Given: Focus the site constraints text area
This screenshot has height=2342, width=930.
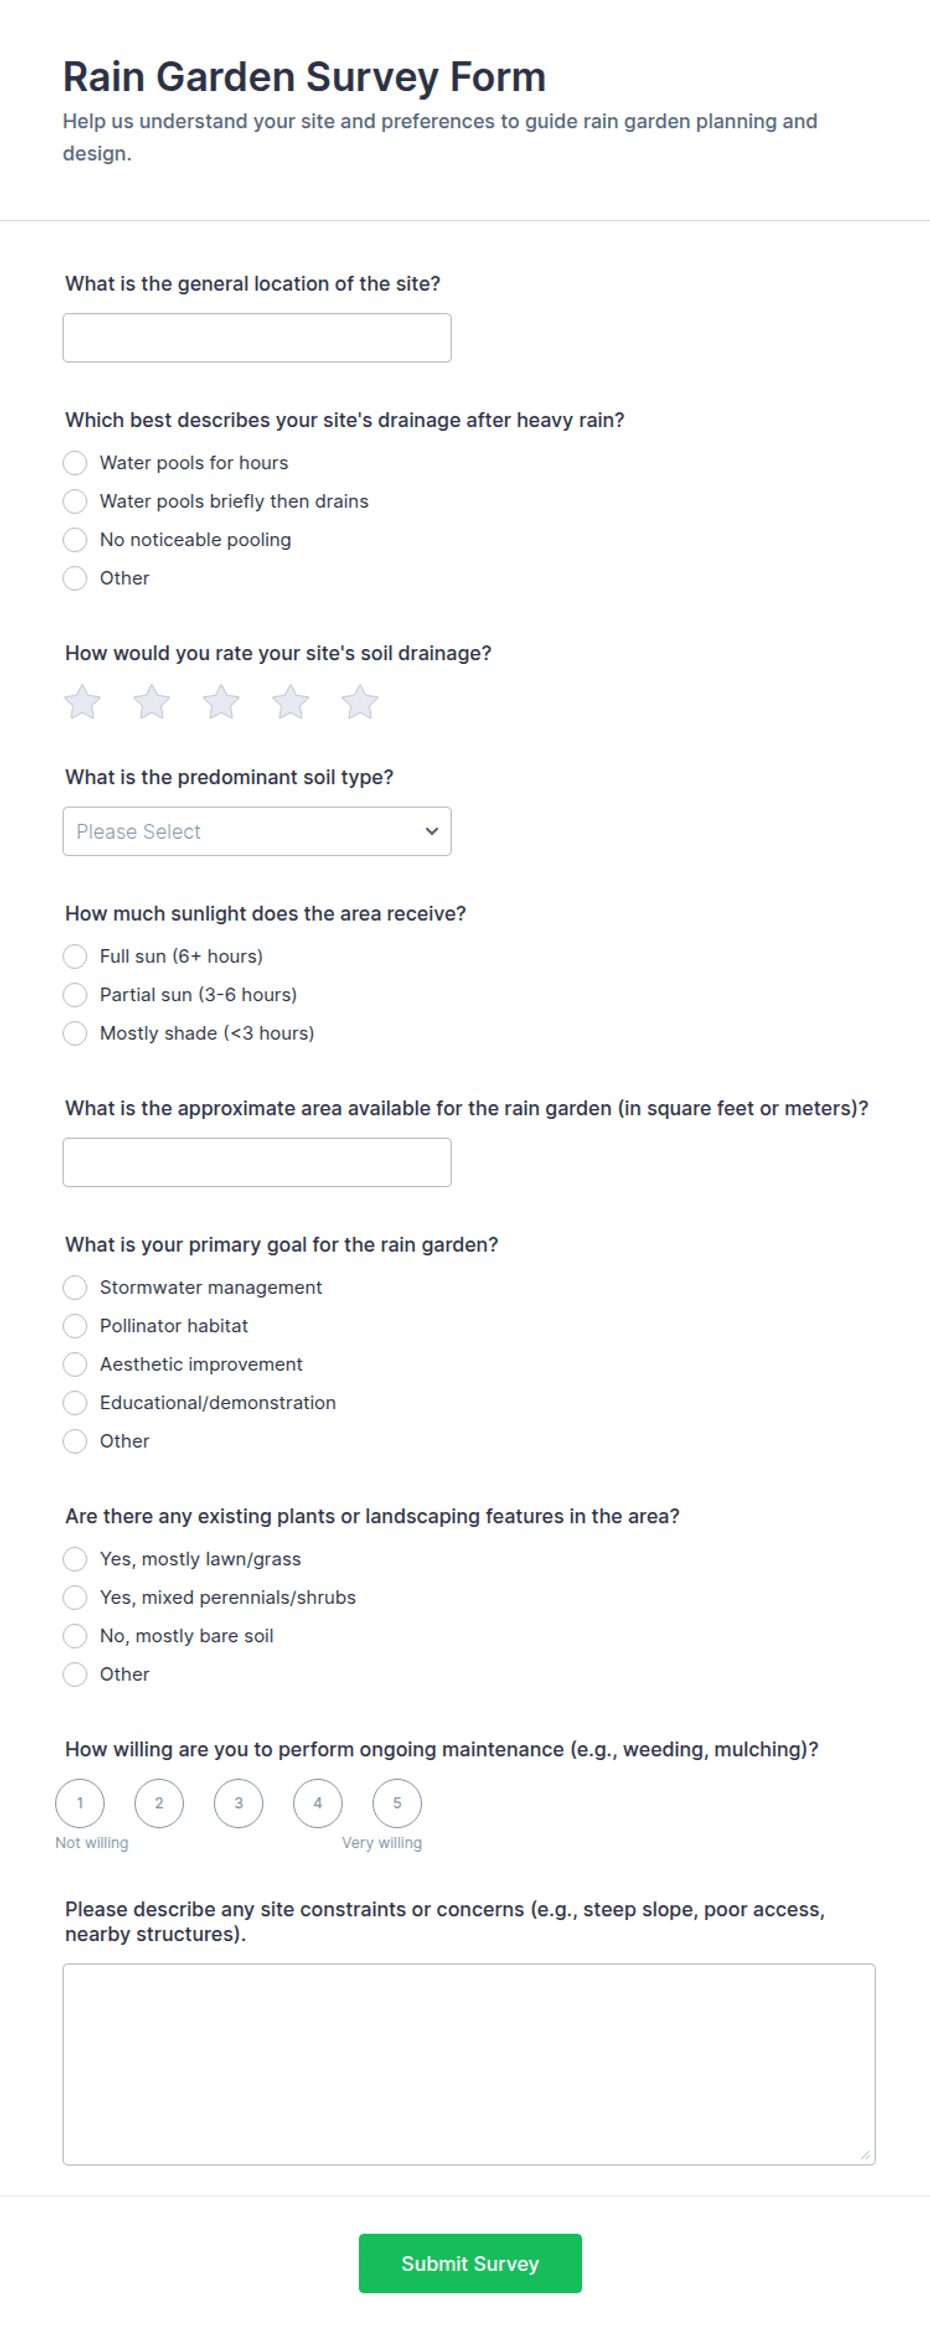Looking at the screenshot, I should click(469, 2064).
